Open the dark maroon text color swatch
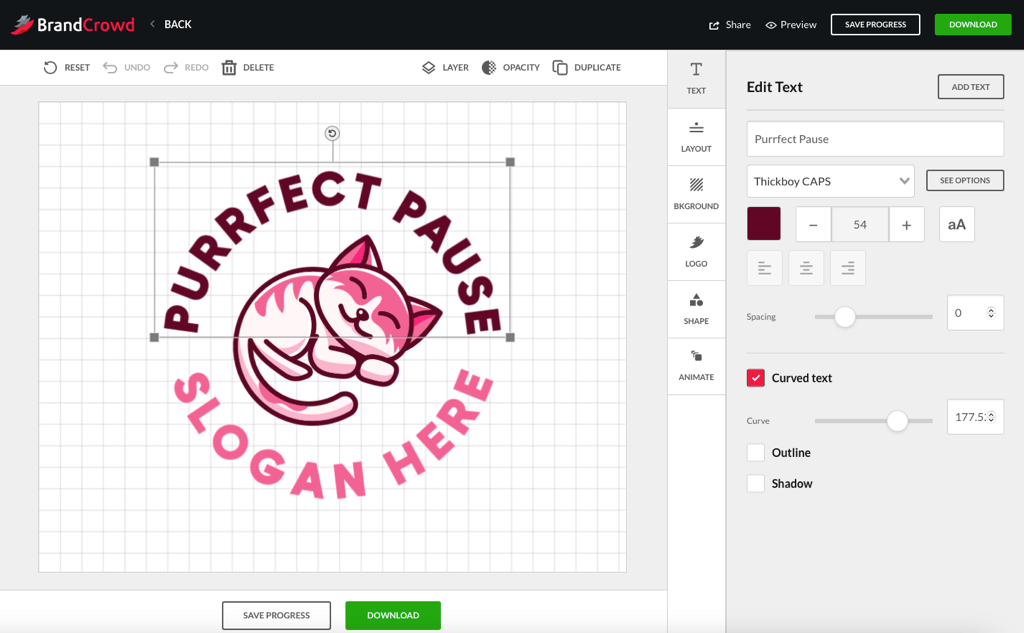1024x633 pixels. click(x=764, y=224)
